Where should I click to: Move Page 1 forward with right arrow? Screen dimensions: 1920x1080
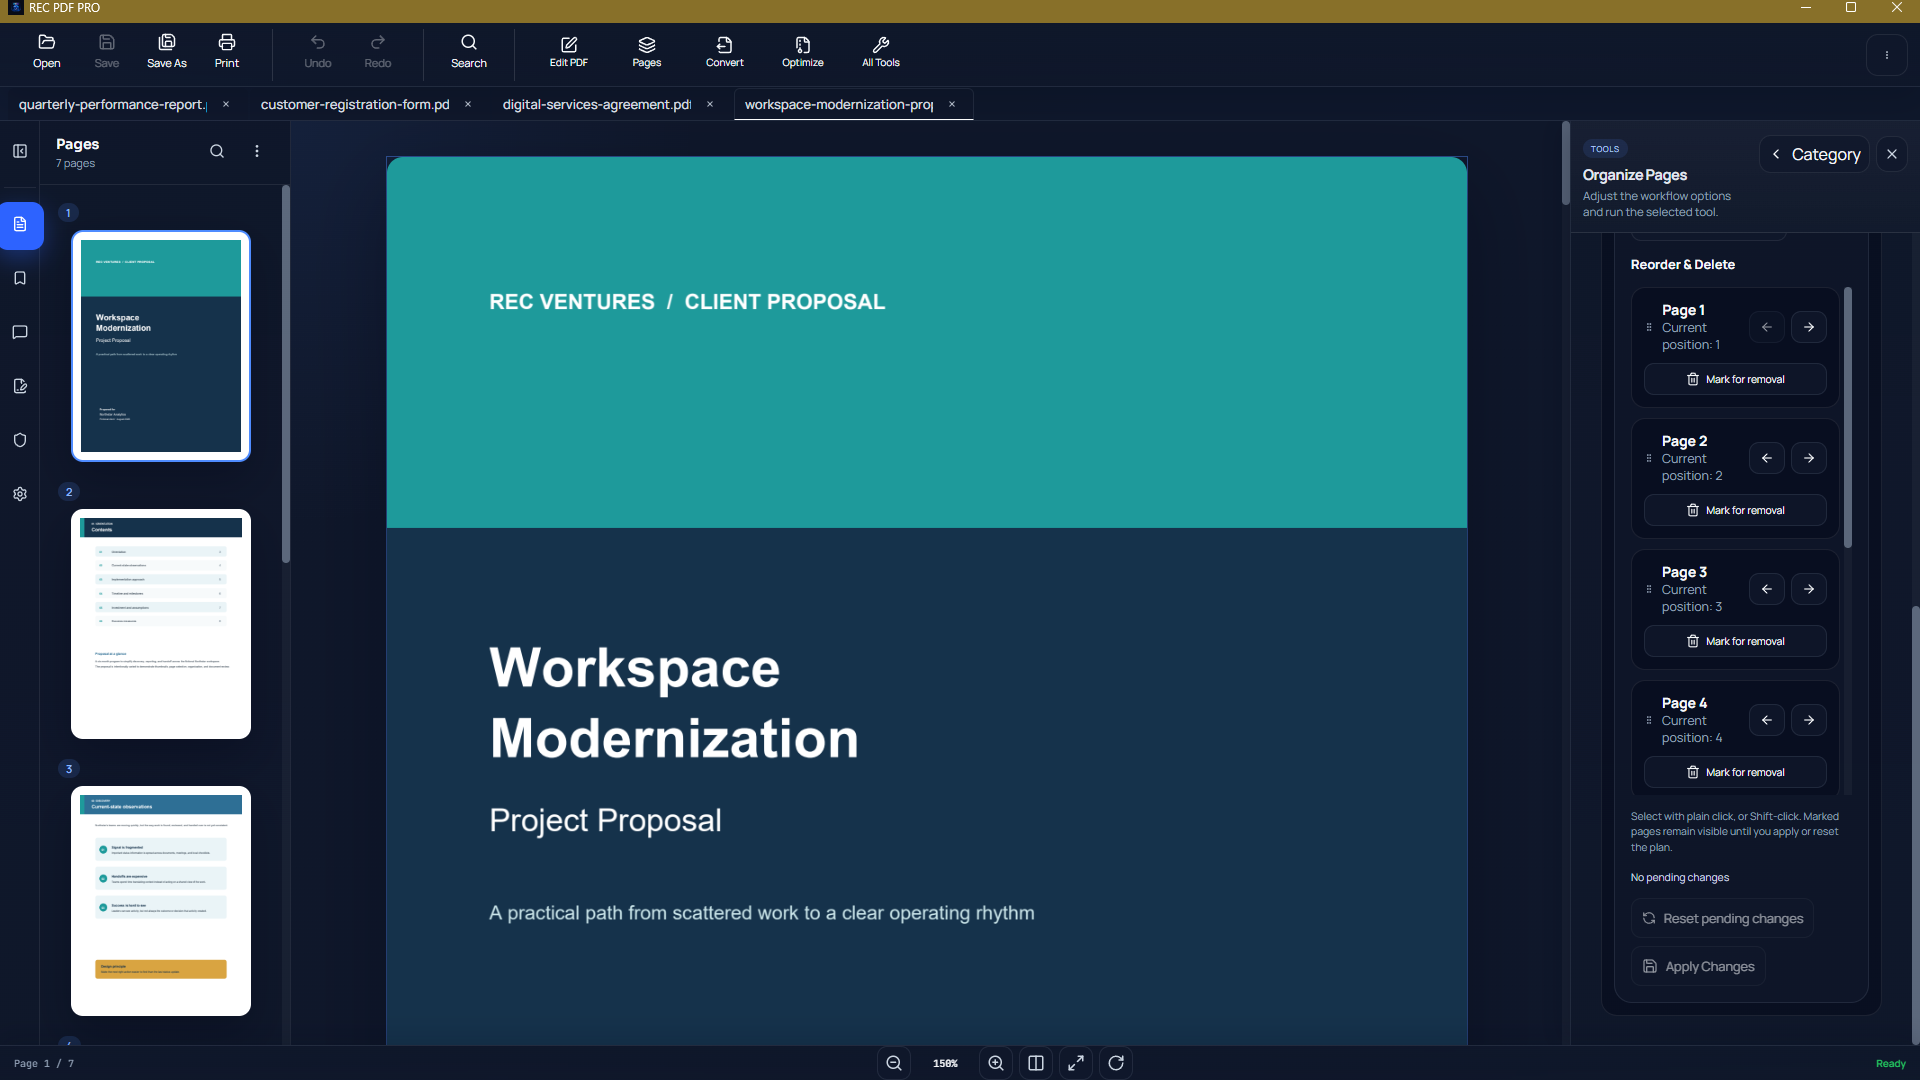click(x=1809, y=327)
